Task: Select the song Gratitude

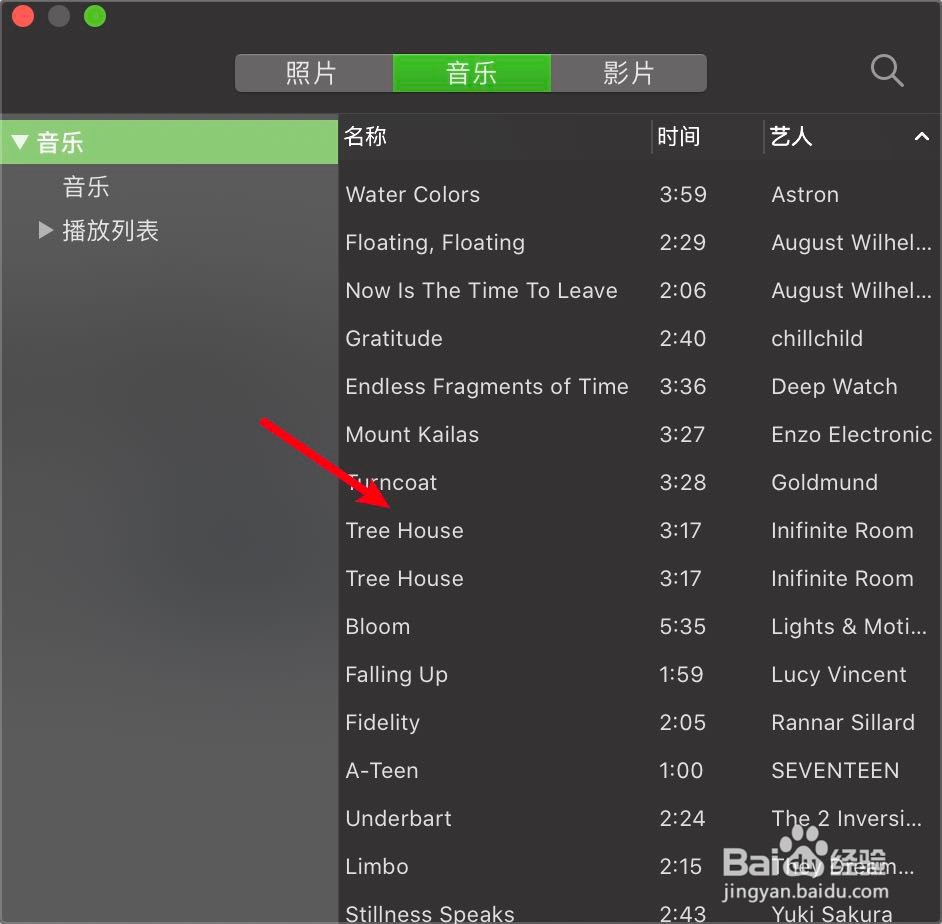Action: point(394,339)
